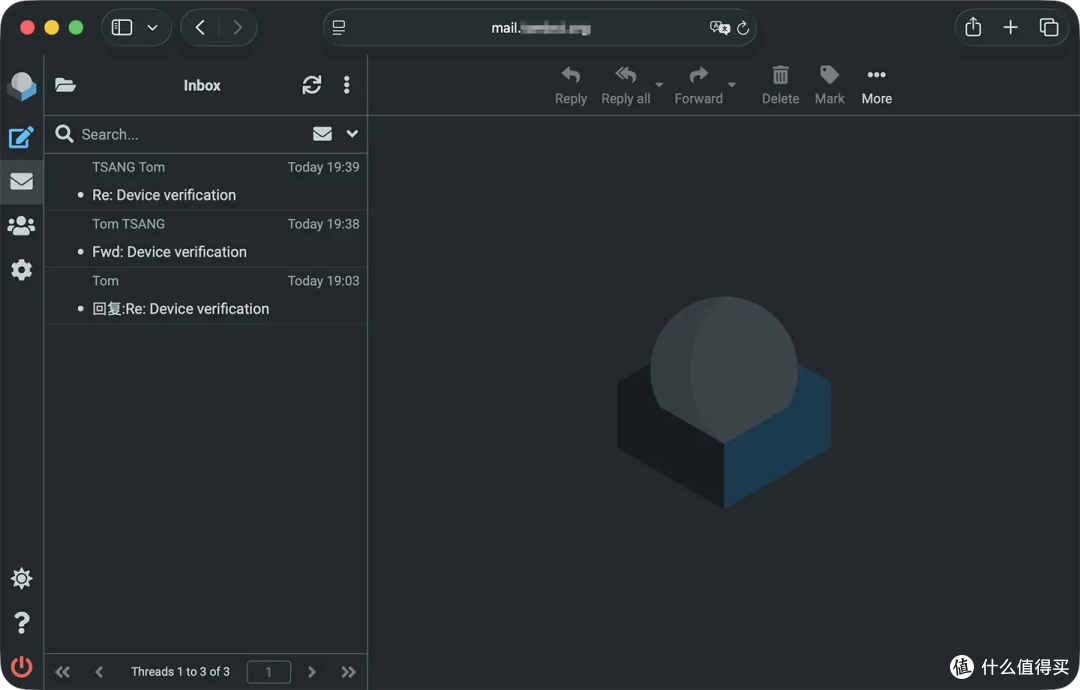Show the mail folders list
1080x690 pixels.
[x=65, y=85]
